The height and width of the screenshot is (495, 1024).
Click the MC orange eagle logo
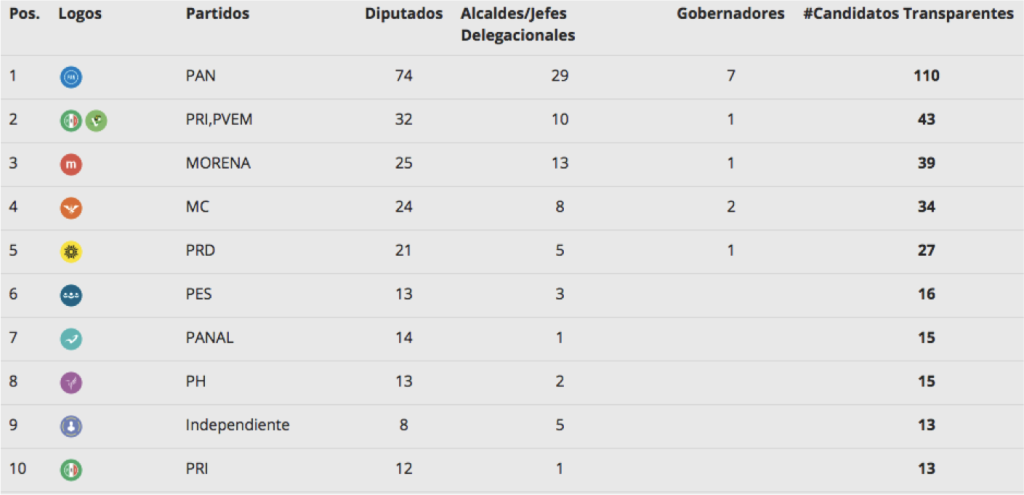(71, 208)
